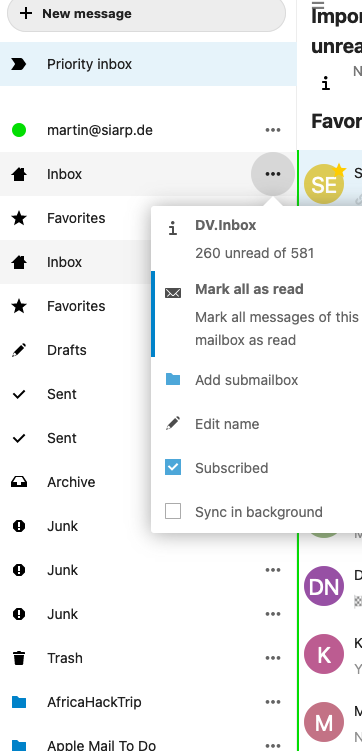Open Junk icon directly below Archive

pos(19,526)
